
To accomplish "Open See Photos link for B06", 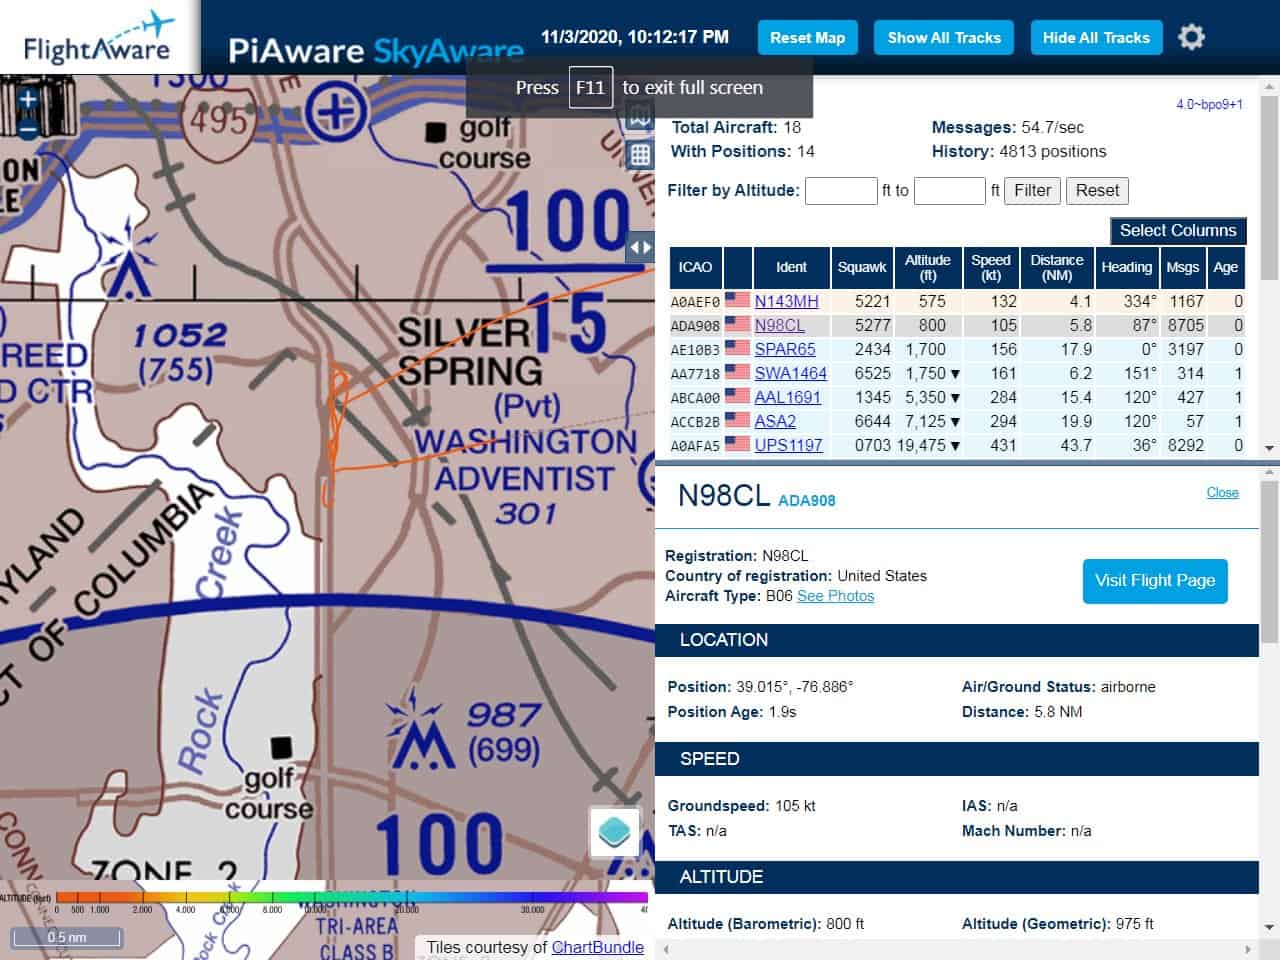I will (835, 595).
